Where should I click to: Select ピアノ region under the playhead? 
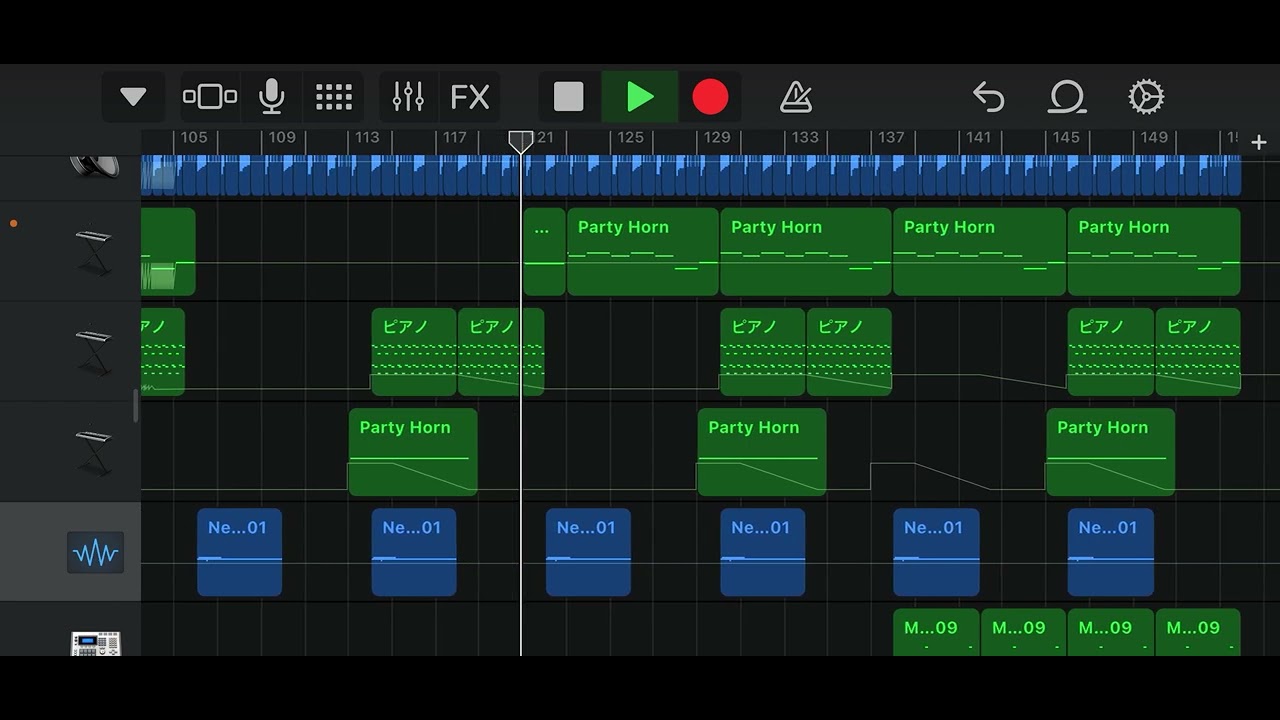501,352
